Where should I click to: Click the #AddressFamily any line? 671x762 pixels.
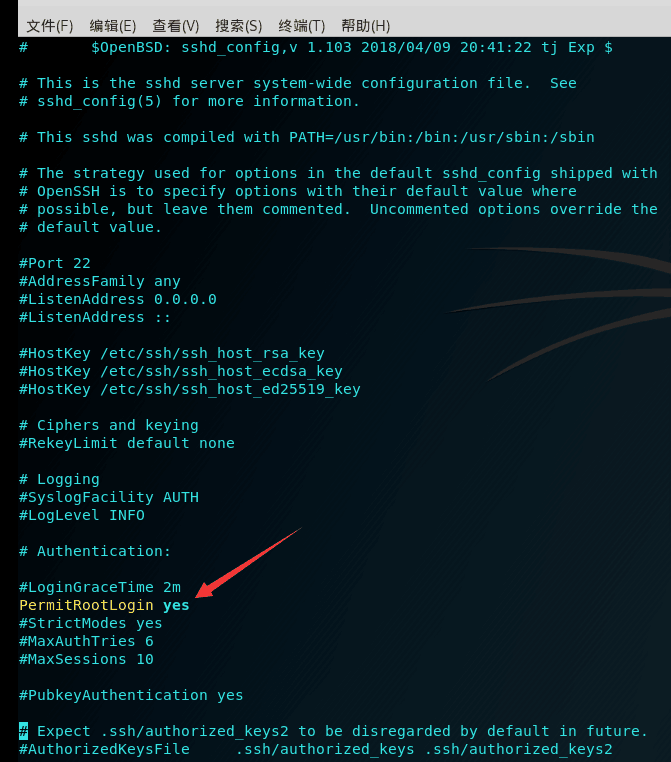pyautogui.click(x=100, y=281)
